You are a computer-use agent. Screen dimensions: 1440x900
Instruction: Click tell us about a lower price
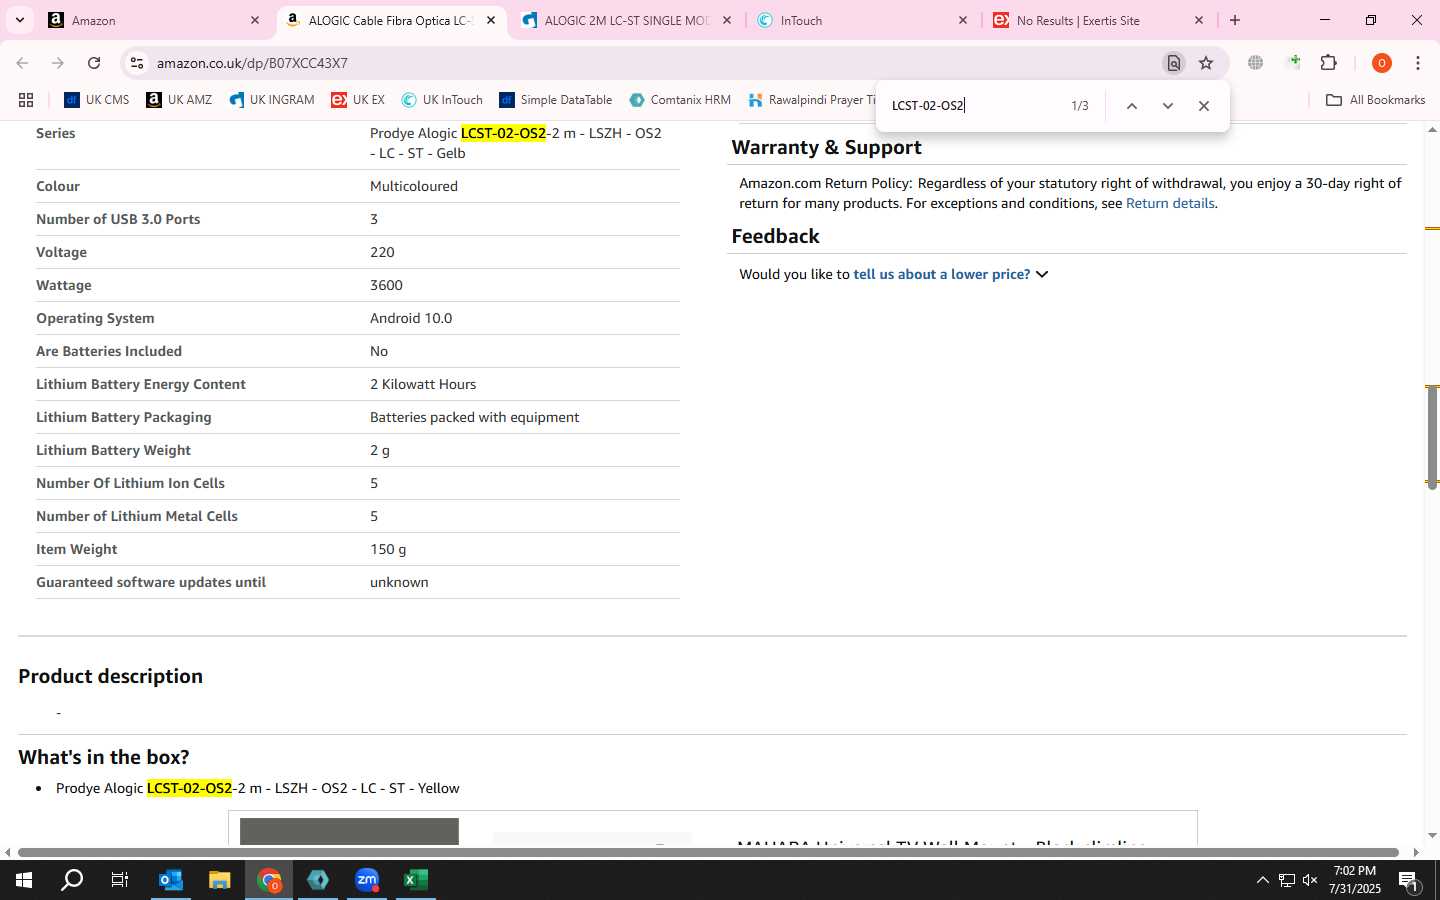click(x=942, y=274)
